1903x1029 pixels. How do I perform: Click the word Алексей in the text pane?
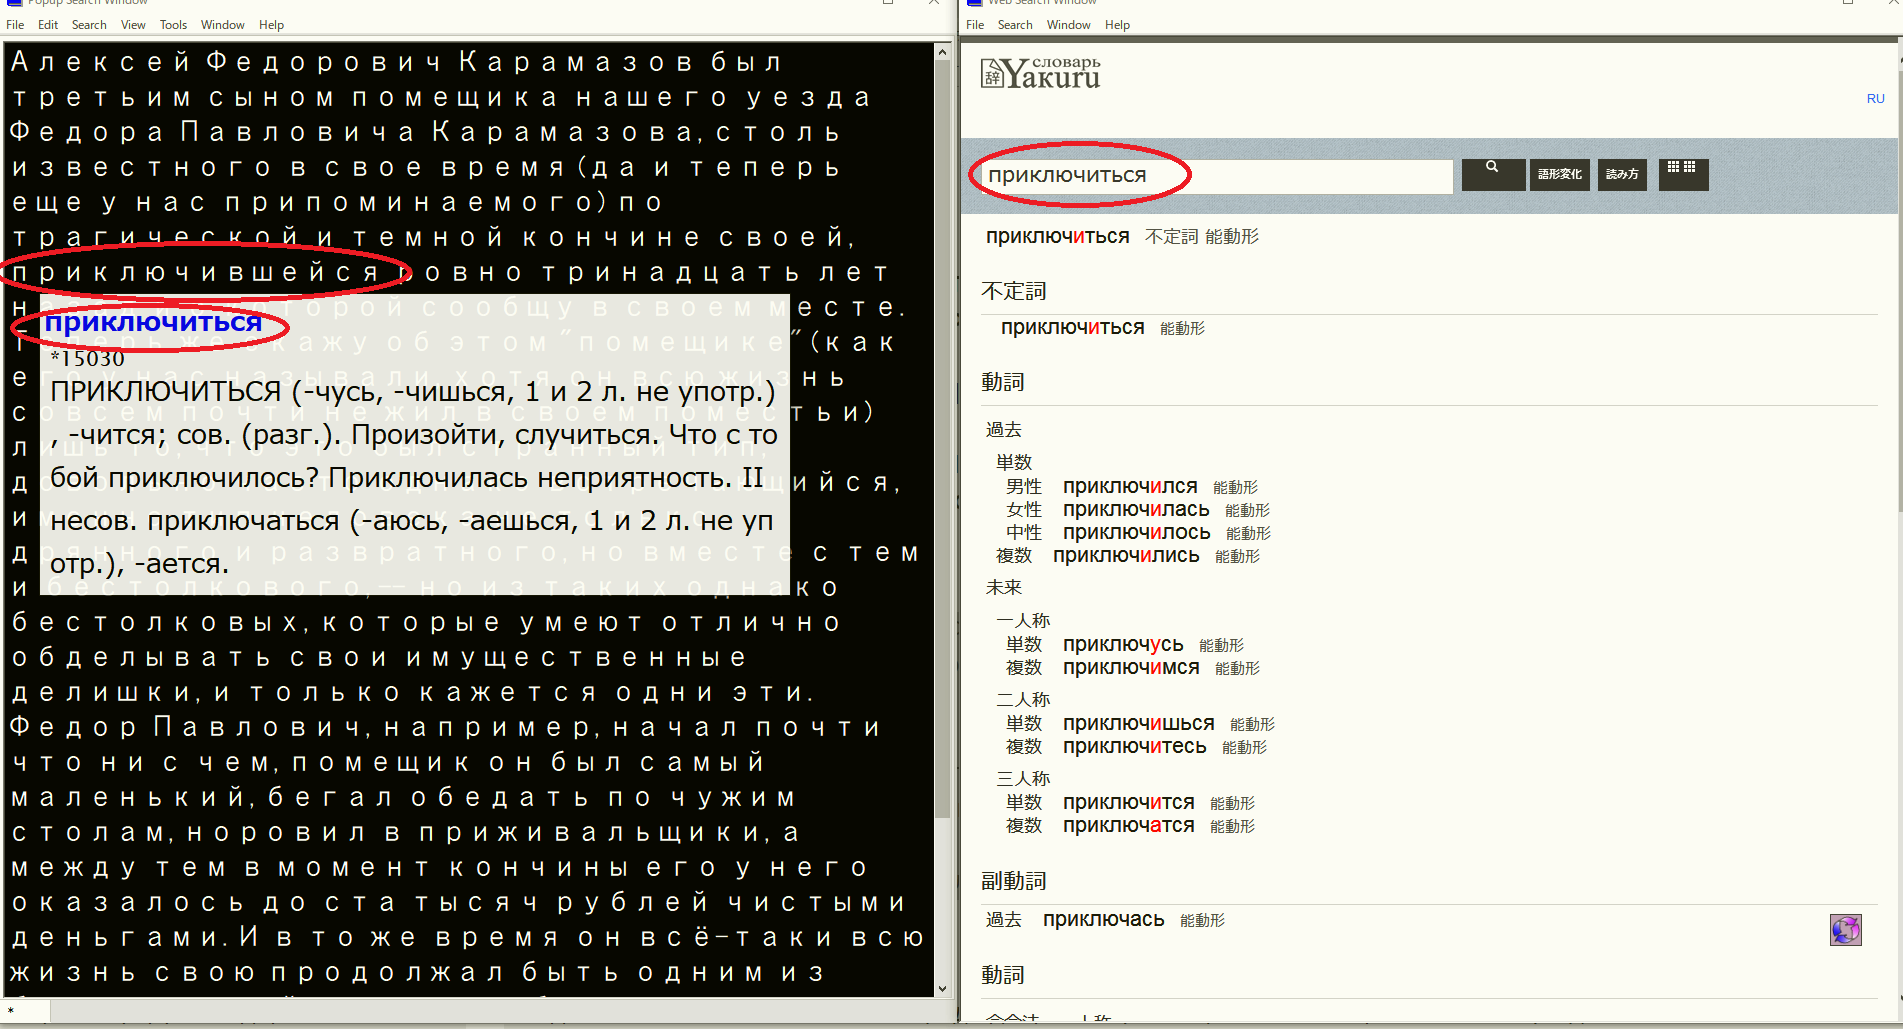point(100,62)
